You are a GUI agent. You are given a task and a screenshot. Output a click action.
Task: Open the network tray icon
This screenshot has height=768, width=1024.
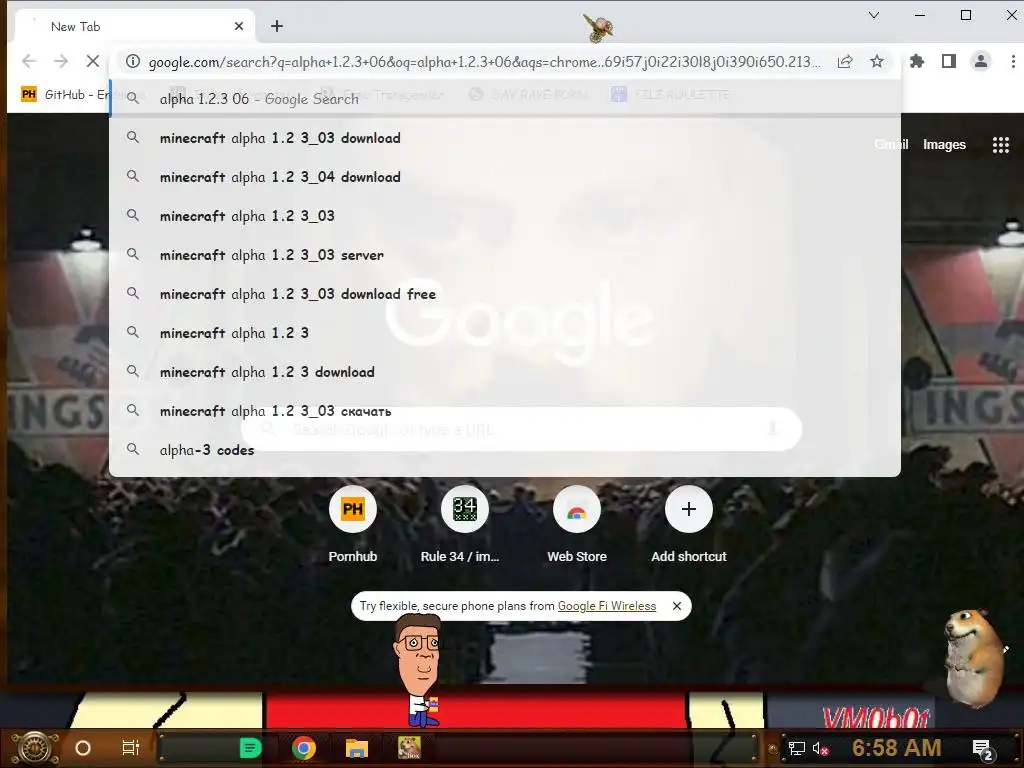[x=797, y=748]
